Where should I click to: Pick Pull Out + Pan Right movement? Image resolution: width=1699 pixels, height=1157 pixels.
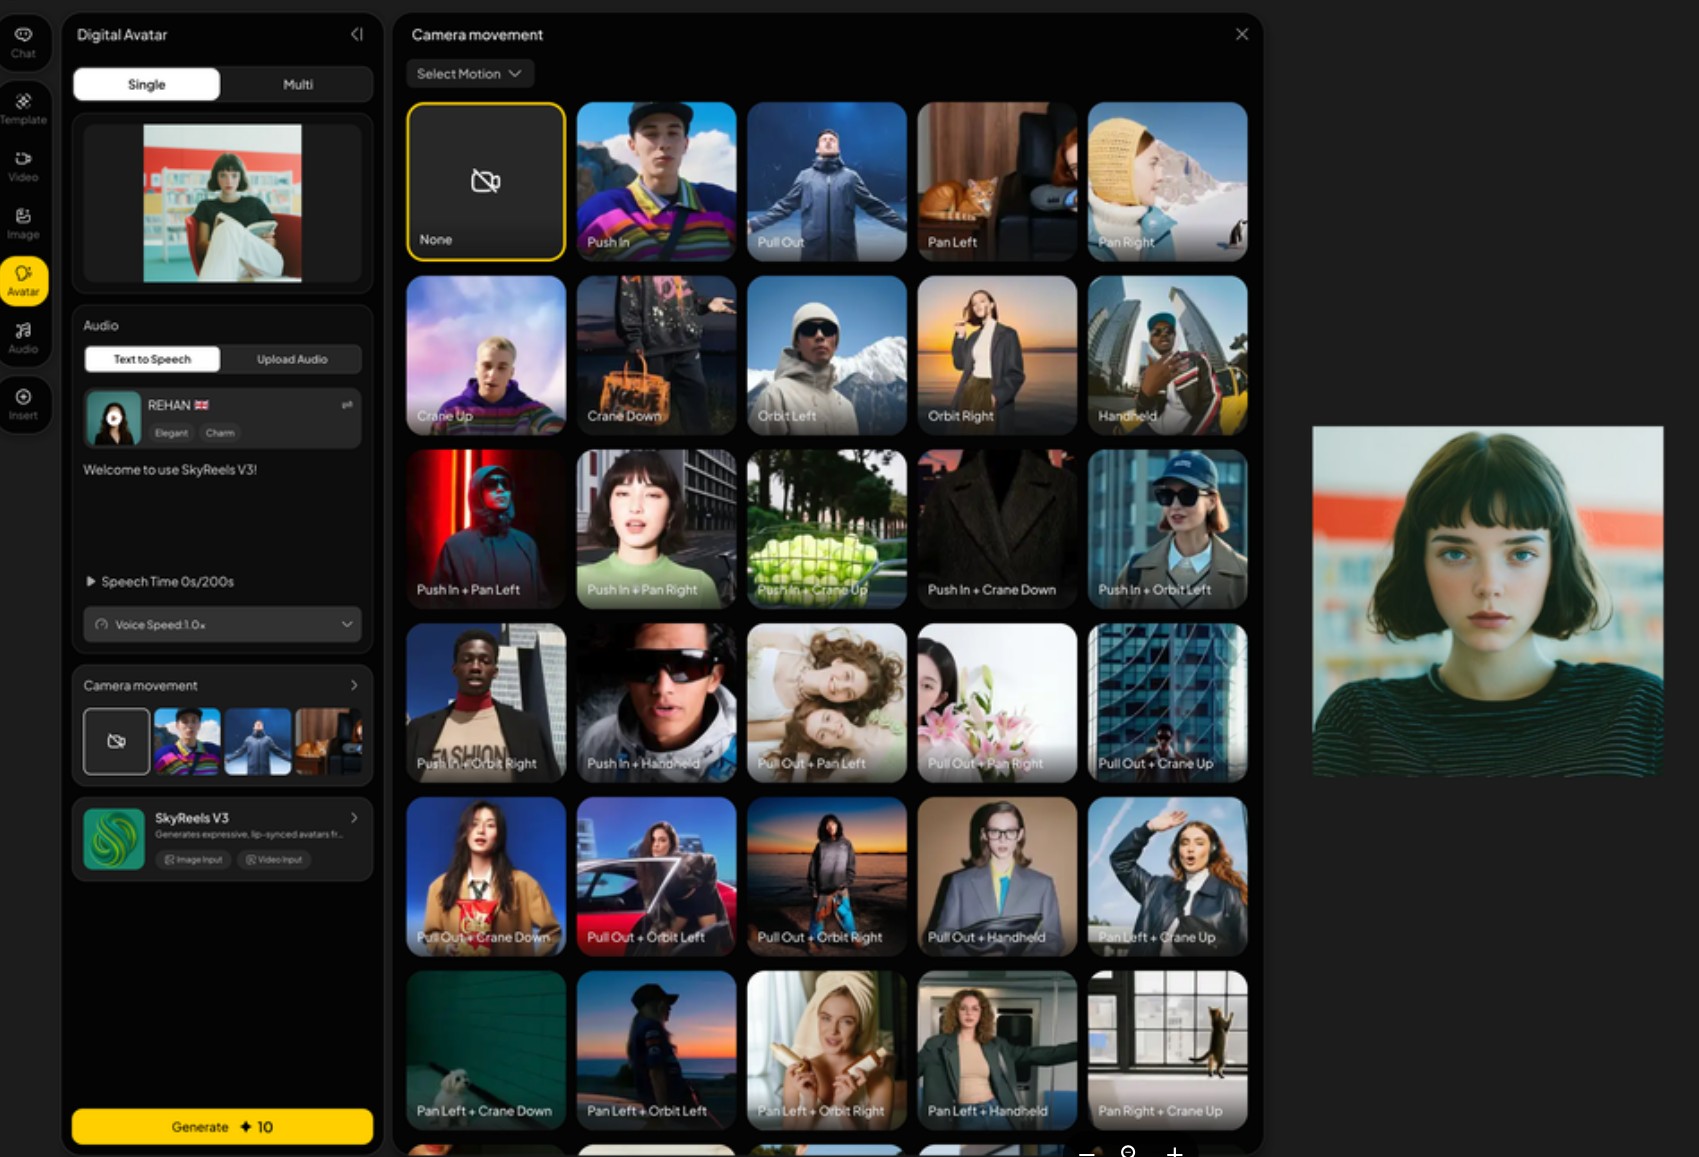(x=997, y=703)
